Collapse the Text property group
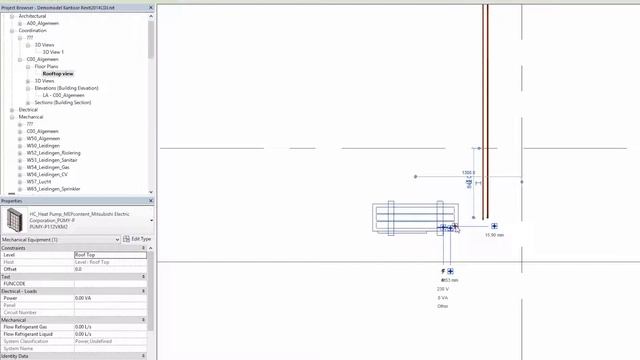Viewport: 640px width, 360px height. pyautogui.click(x=143, y=277)
